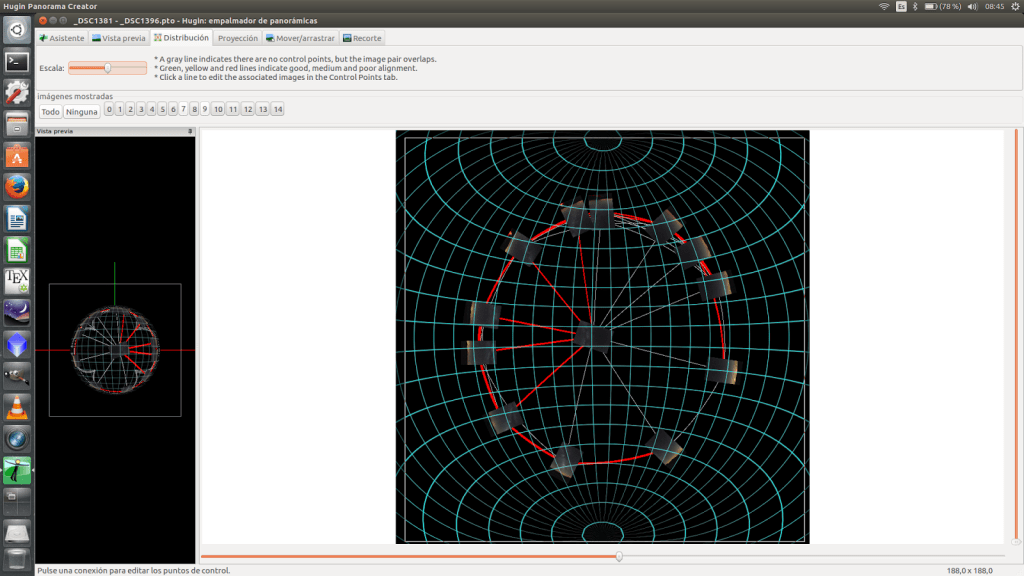Open the Wi-Fi network menu
Image resolution: width=1024 pixels, height=576 pixels.
coord(884,6)
